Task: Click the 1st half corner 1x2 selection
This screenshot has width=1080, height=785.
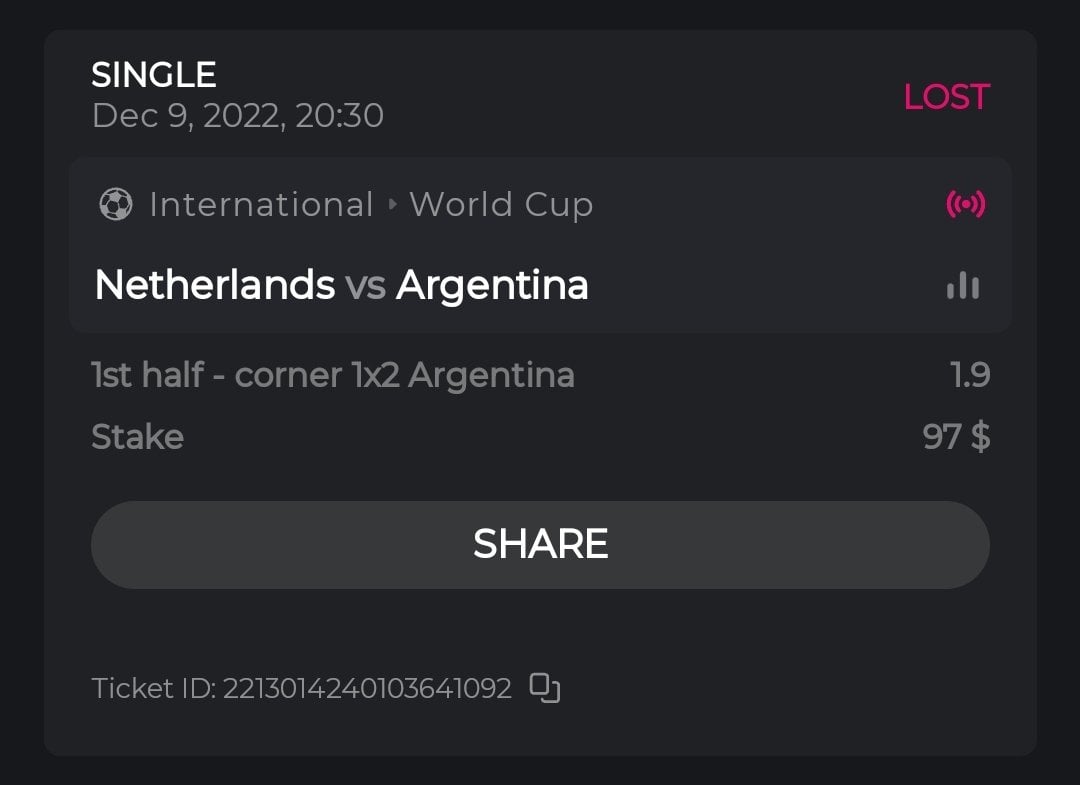Action: [x=332, y=376]
